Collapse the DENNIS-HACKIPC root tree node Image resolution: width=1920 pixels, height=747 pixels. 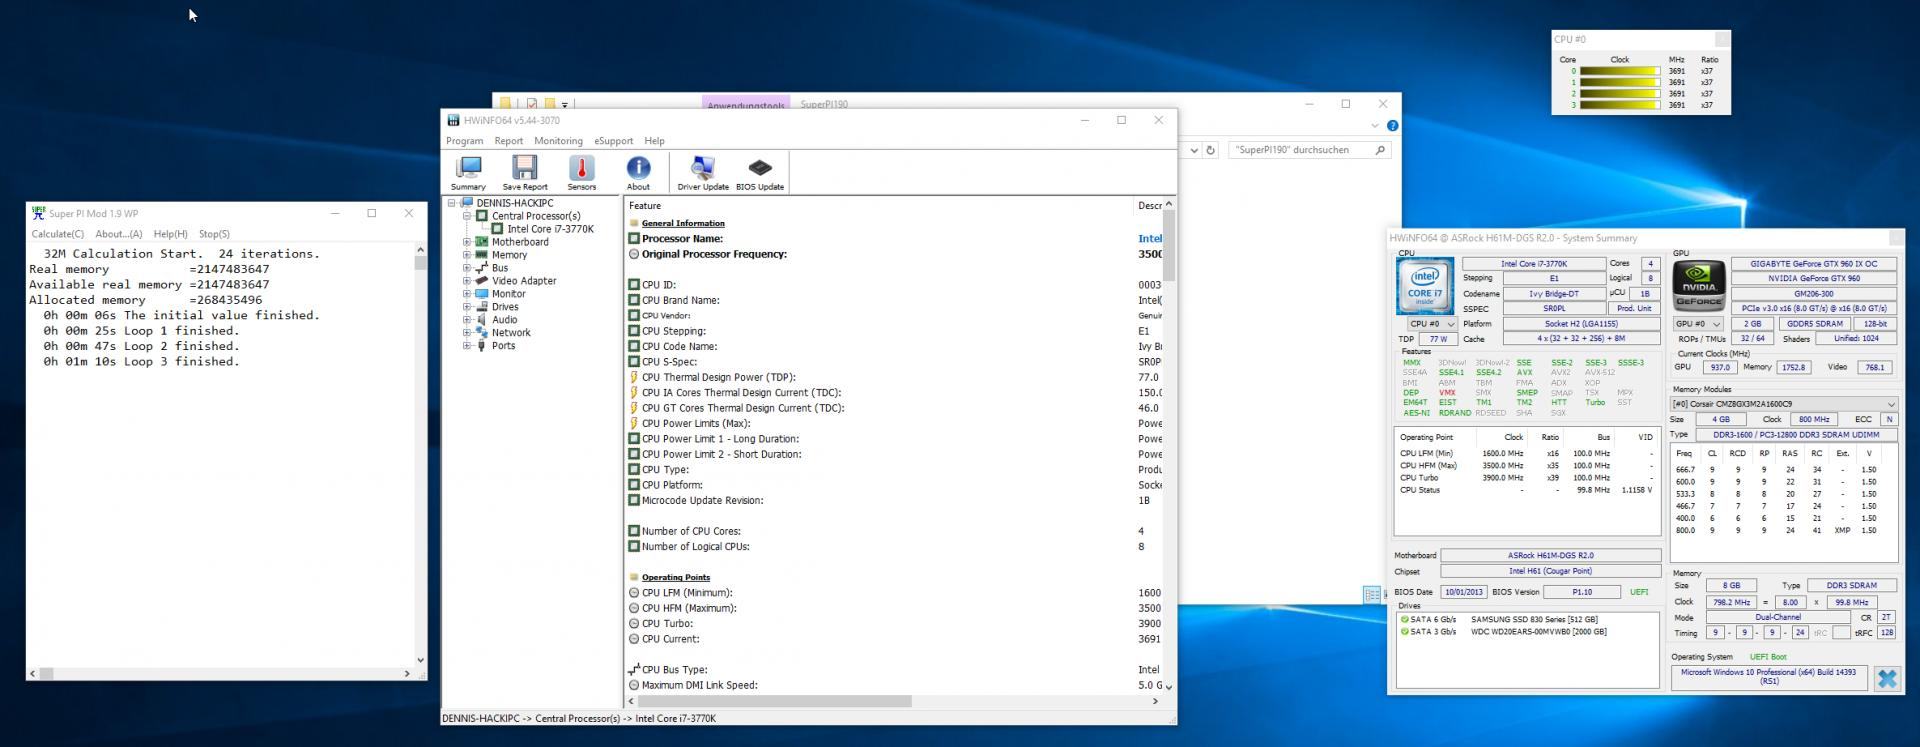(x=452, y=203)
